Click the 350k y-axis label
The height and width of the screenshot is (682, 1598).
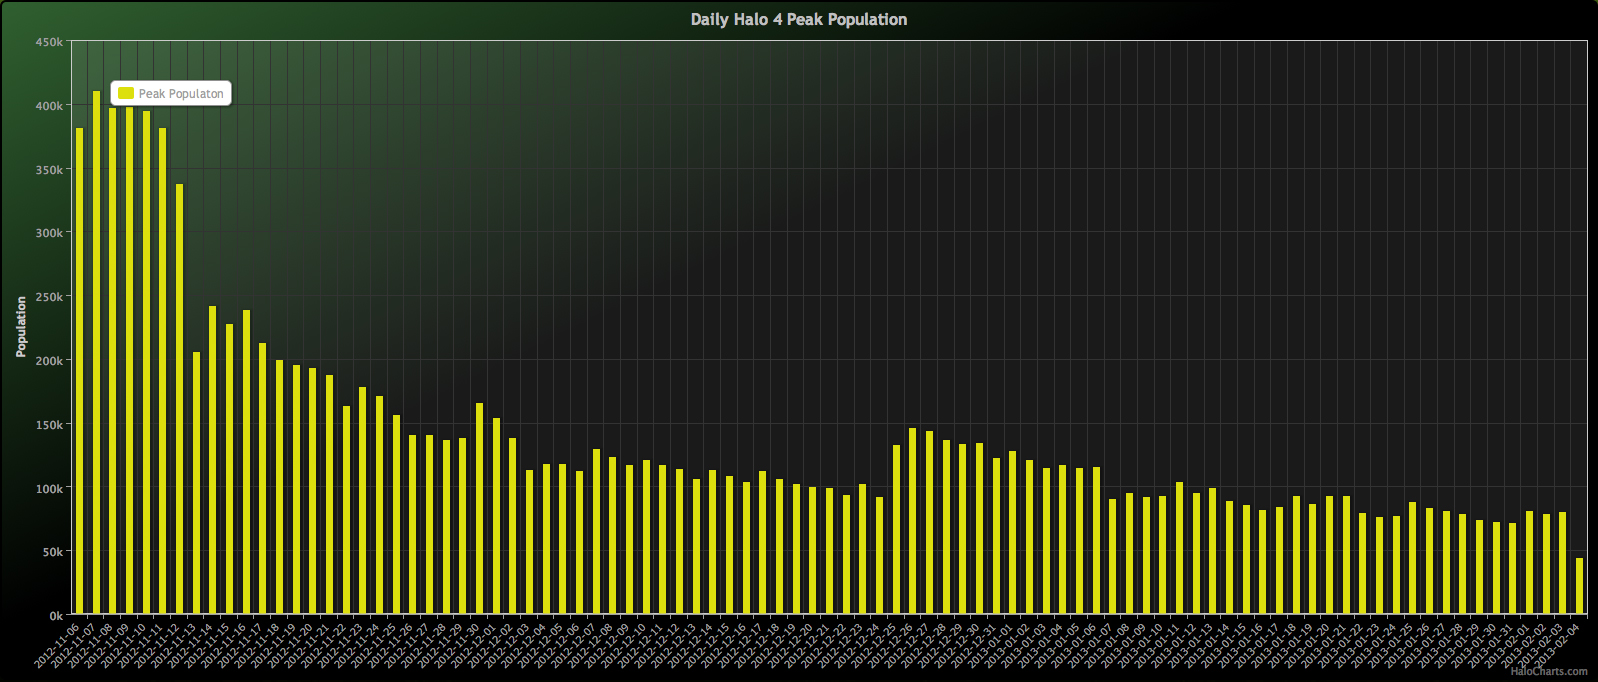pyautogui.click(x=49, y=170)
